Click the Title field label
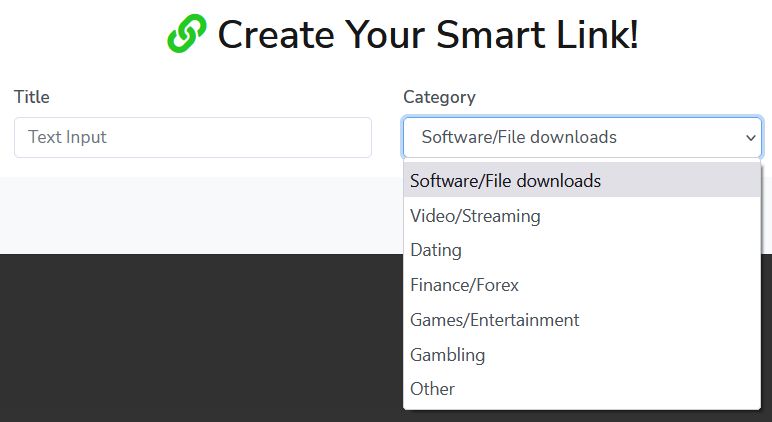 tap(32, 97)
